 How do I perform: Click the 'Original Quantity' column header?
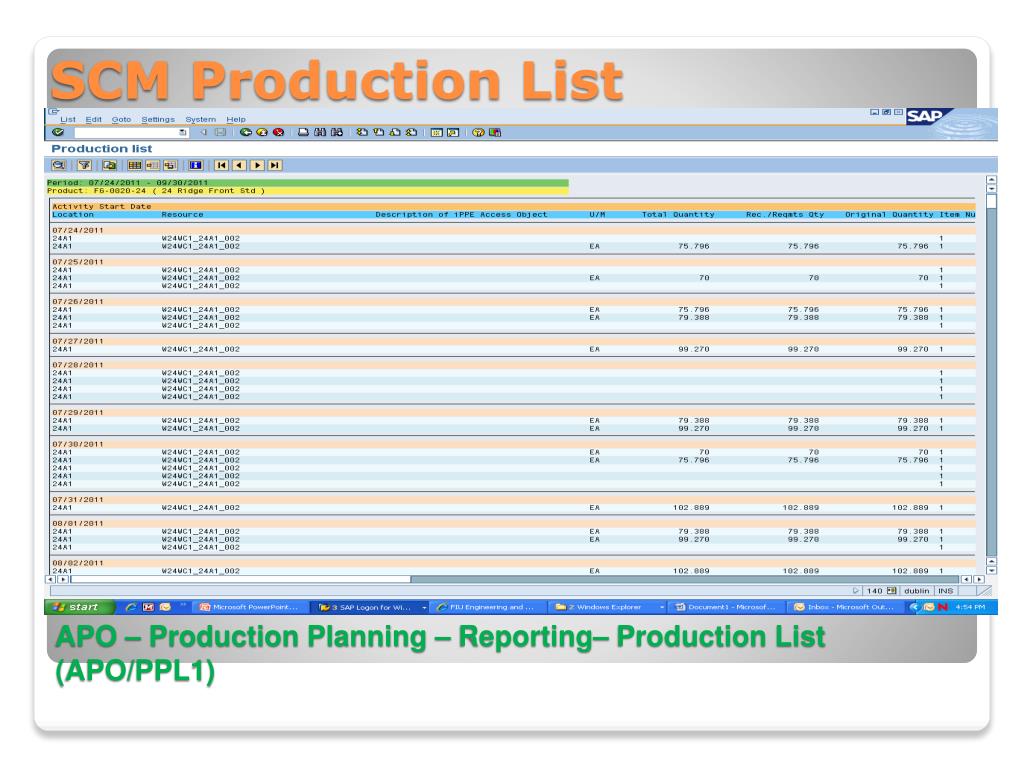coord(889,214)
